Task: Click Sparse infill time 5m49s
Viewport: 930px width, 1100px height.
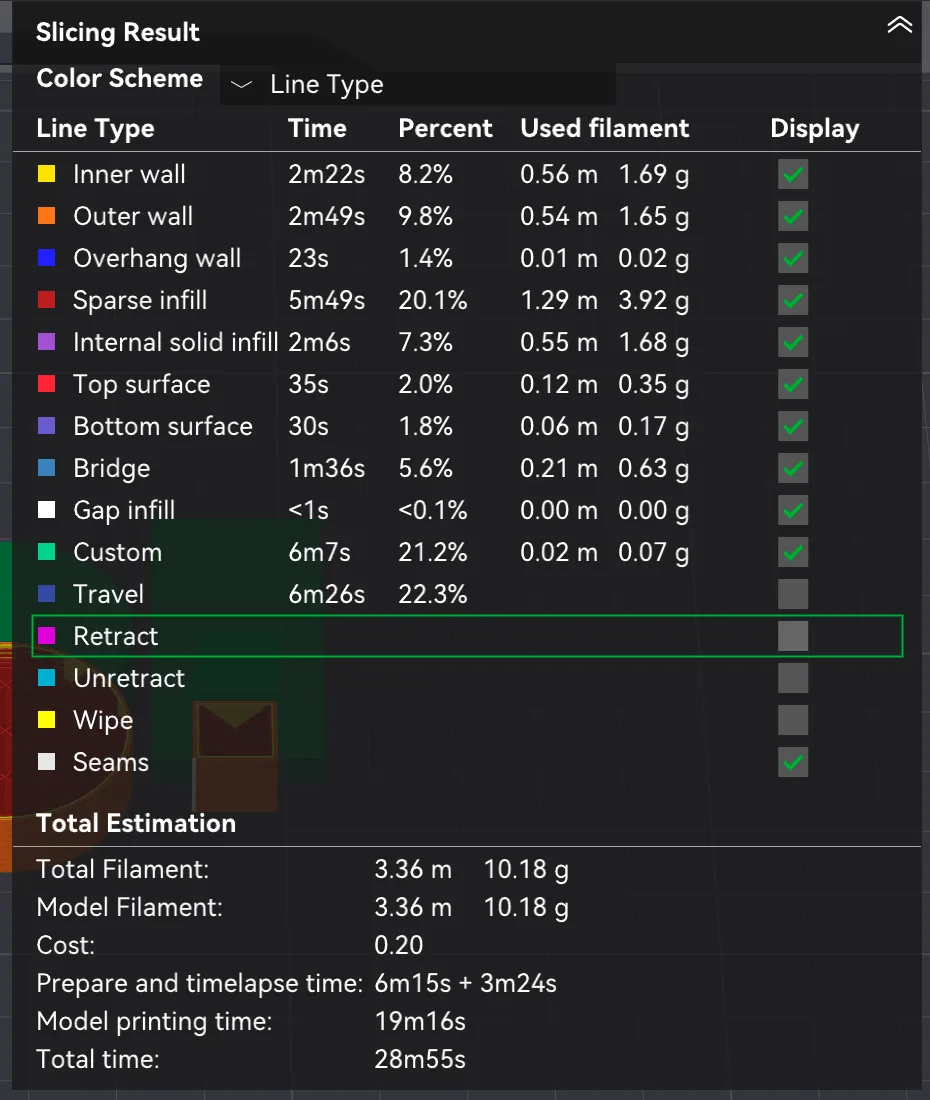Action: pos(327,300)
